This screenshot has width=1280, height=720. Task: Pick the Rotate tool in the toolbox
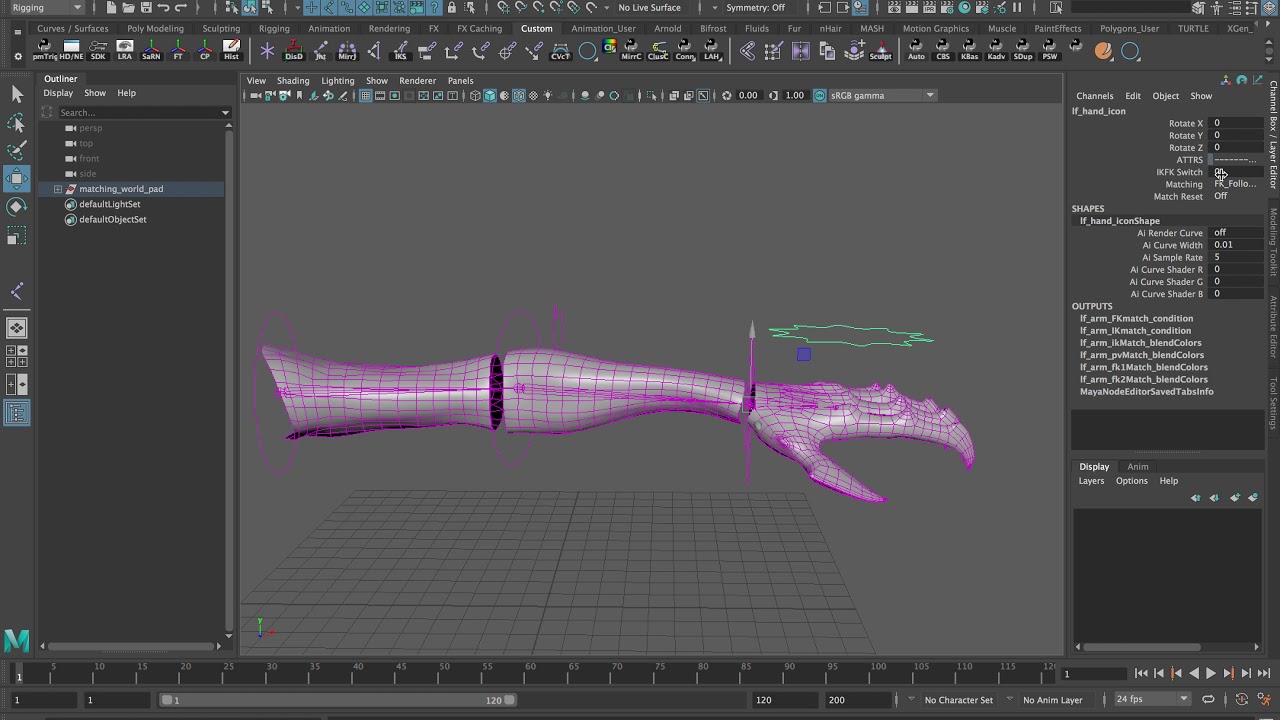(17, 207)
